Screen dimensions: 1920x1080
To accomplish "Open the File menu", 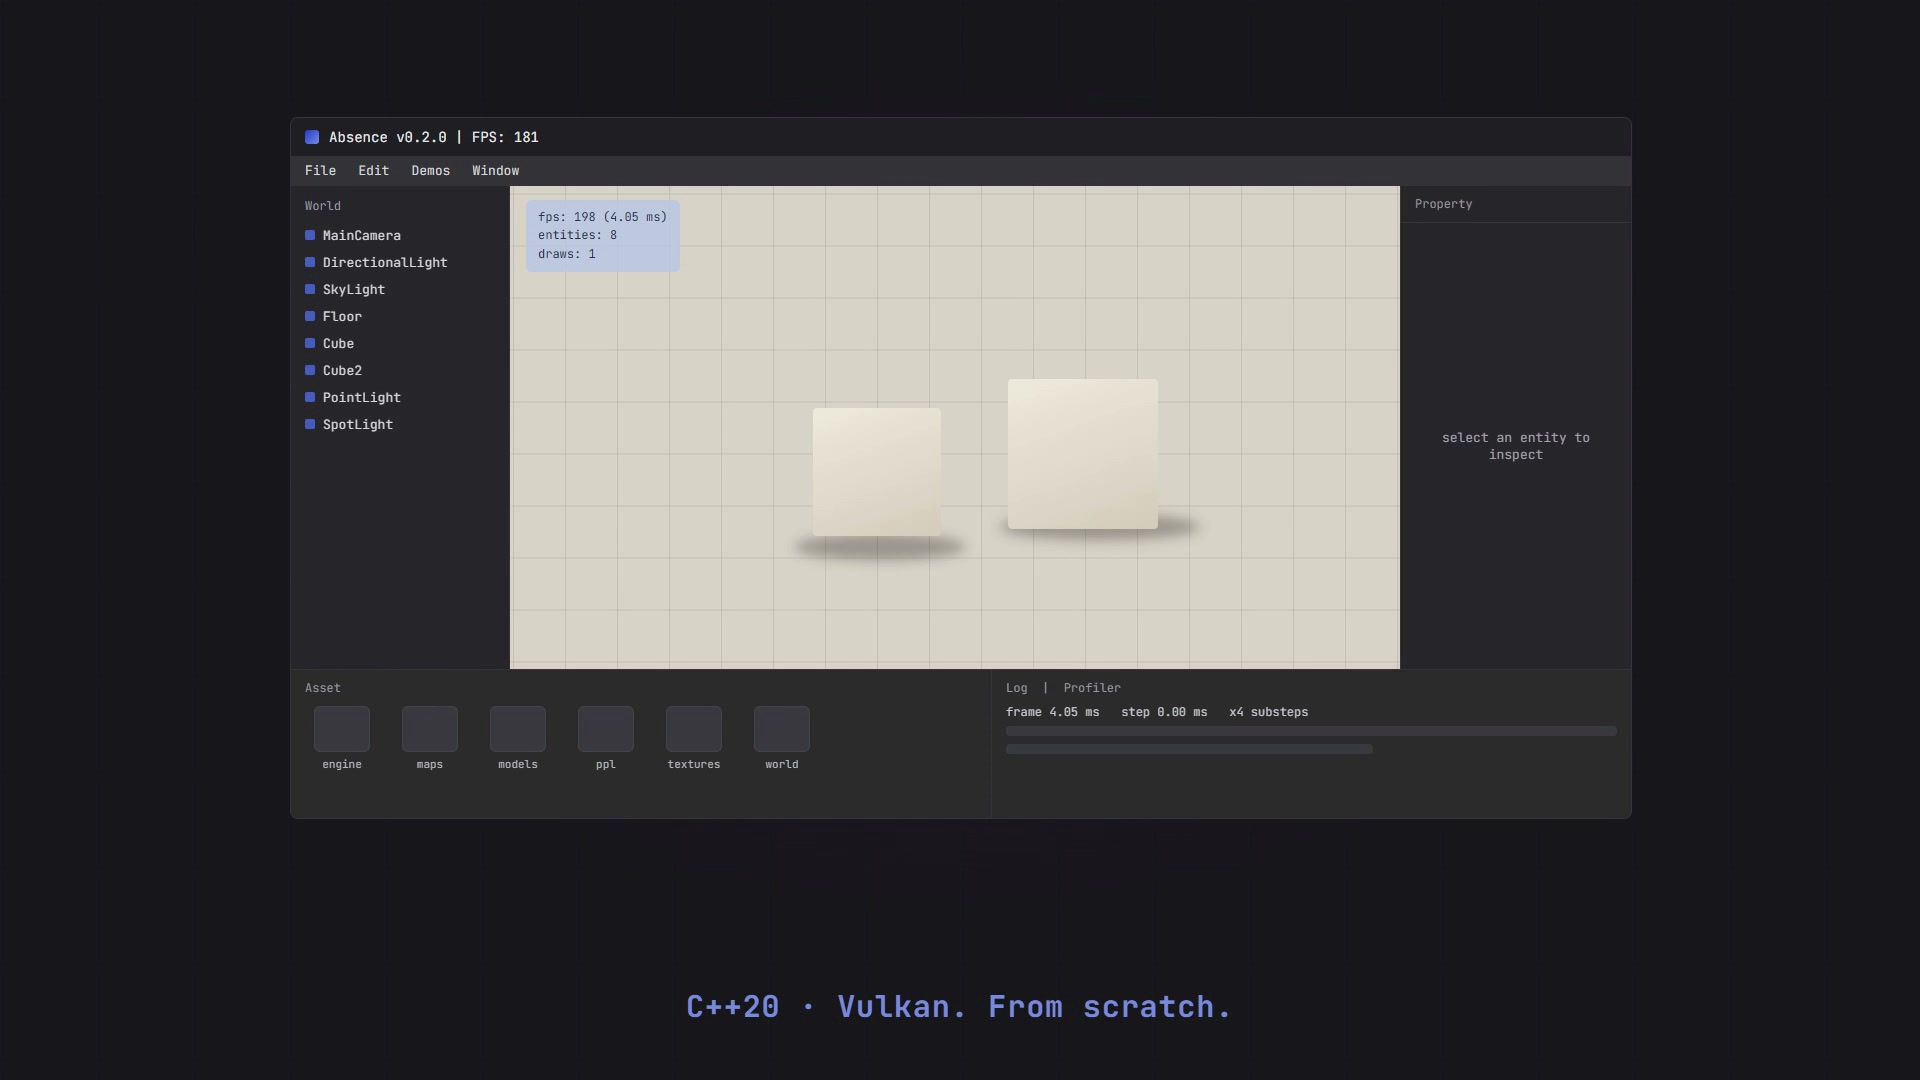I will [x=320, y=171].
